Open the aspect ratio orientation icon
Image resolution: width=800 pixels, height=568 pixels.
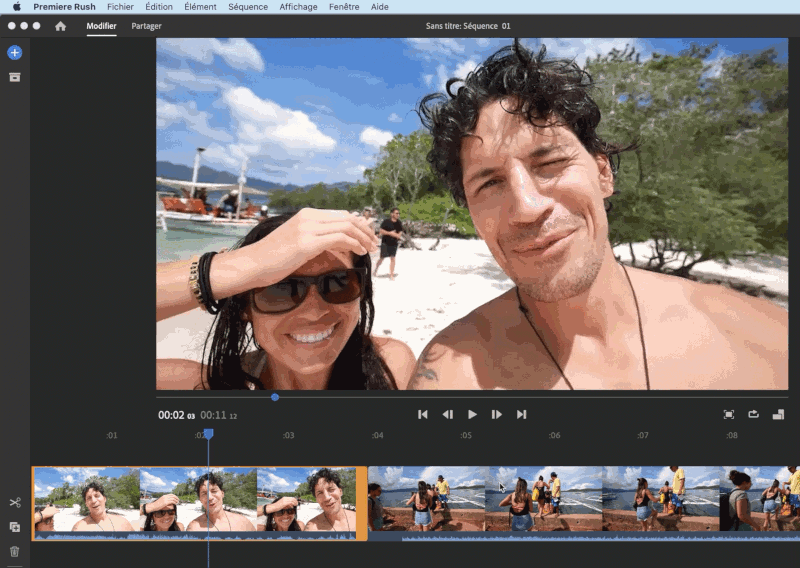click(778, 414)
